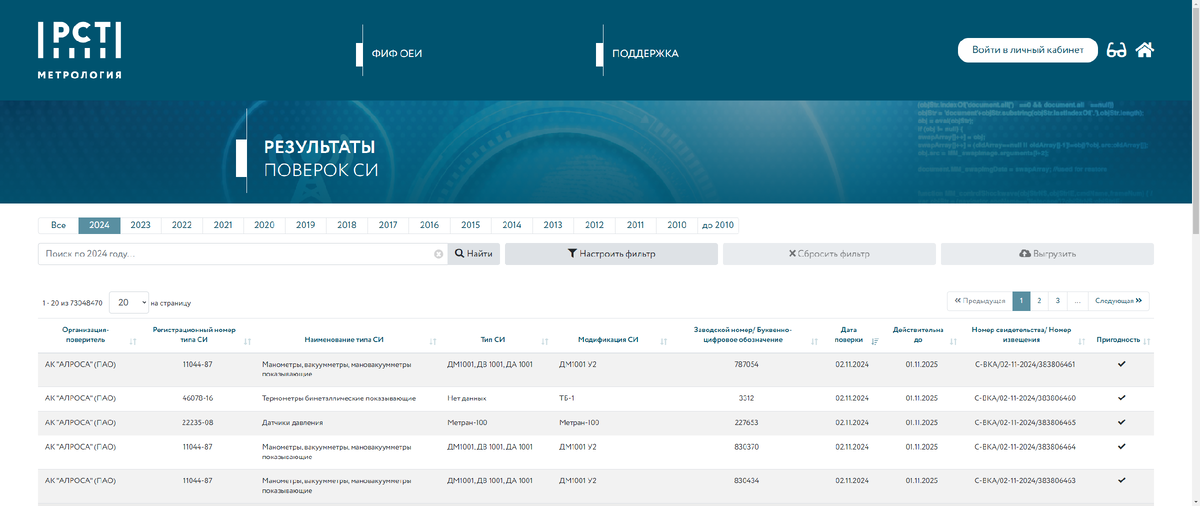Switch to the до 2010 tab
Image resolution: width=1200 pixels, height=506 pixels.
pos(718,225)
